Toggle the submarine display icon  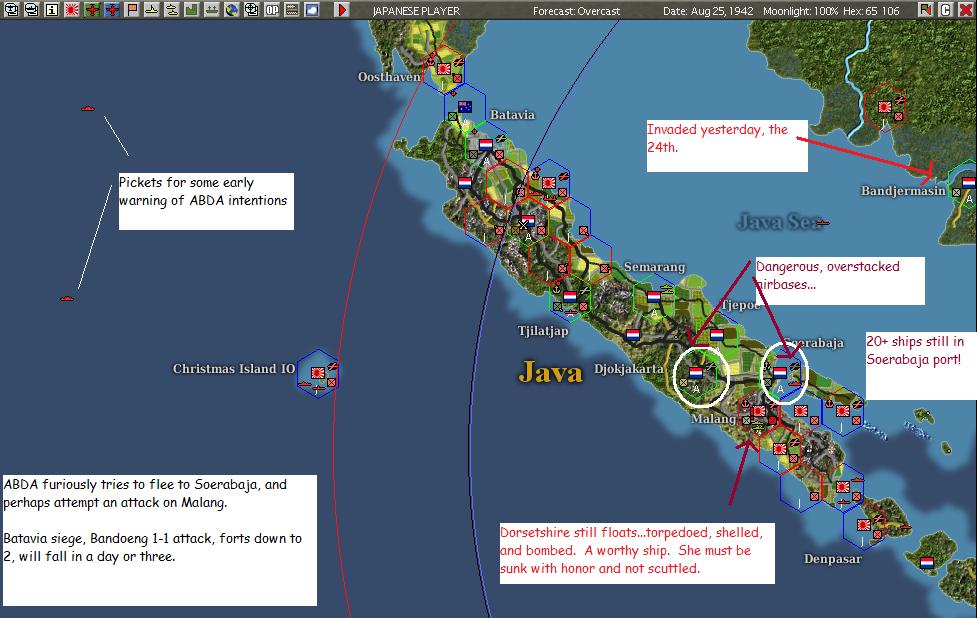pos(172,10)
